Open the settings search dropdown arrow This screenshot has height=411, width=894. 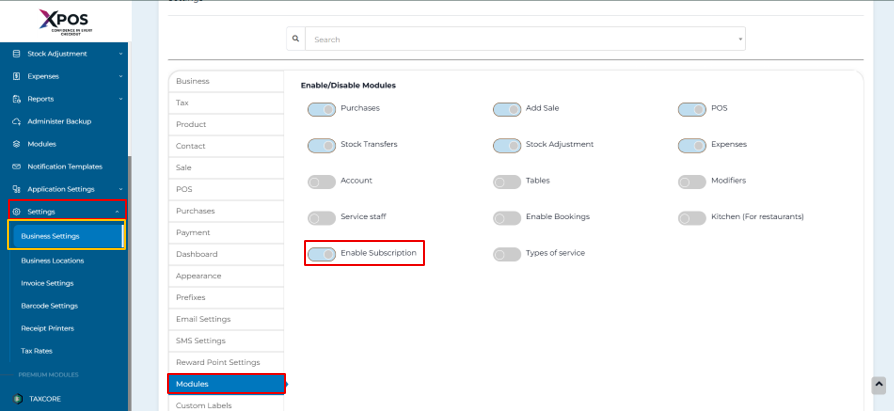point(741,40)
